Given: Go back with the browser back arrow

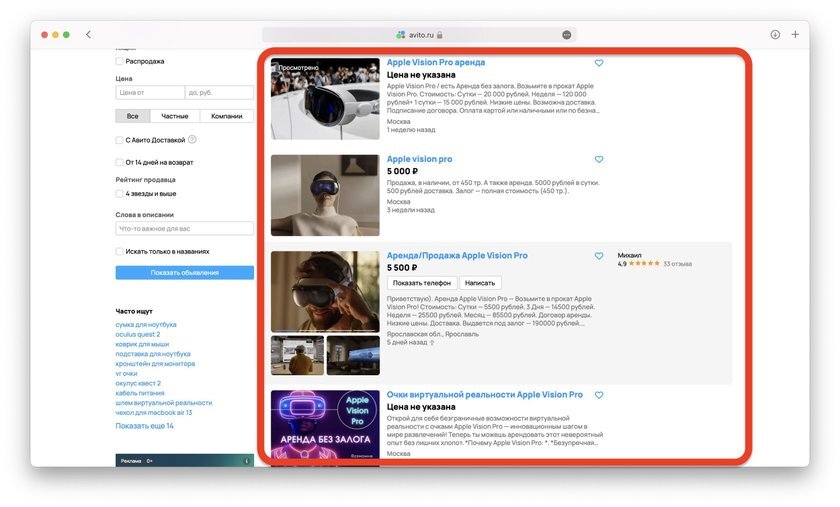Looking at the screenshot, I should click(x=88, y=34).
